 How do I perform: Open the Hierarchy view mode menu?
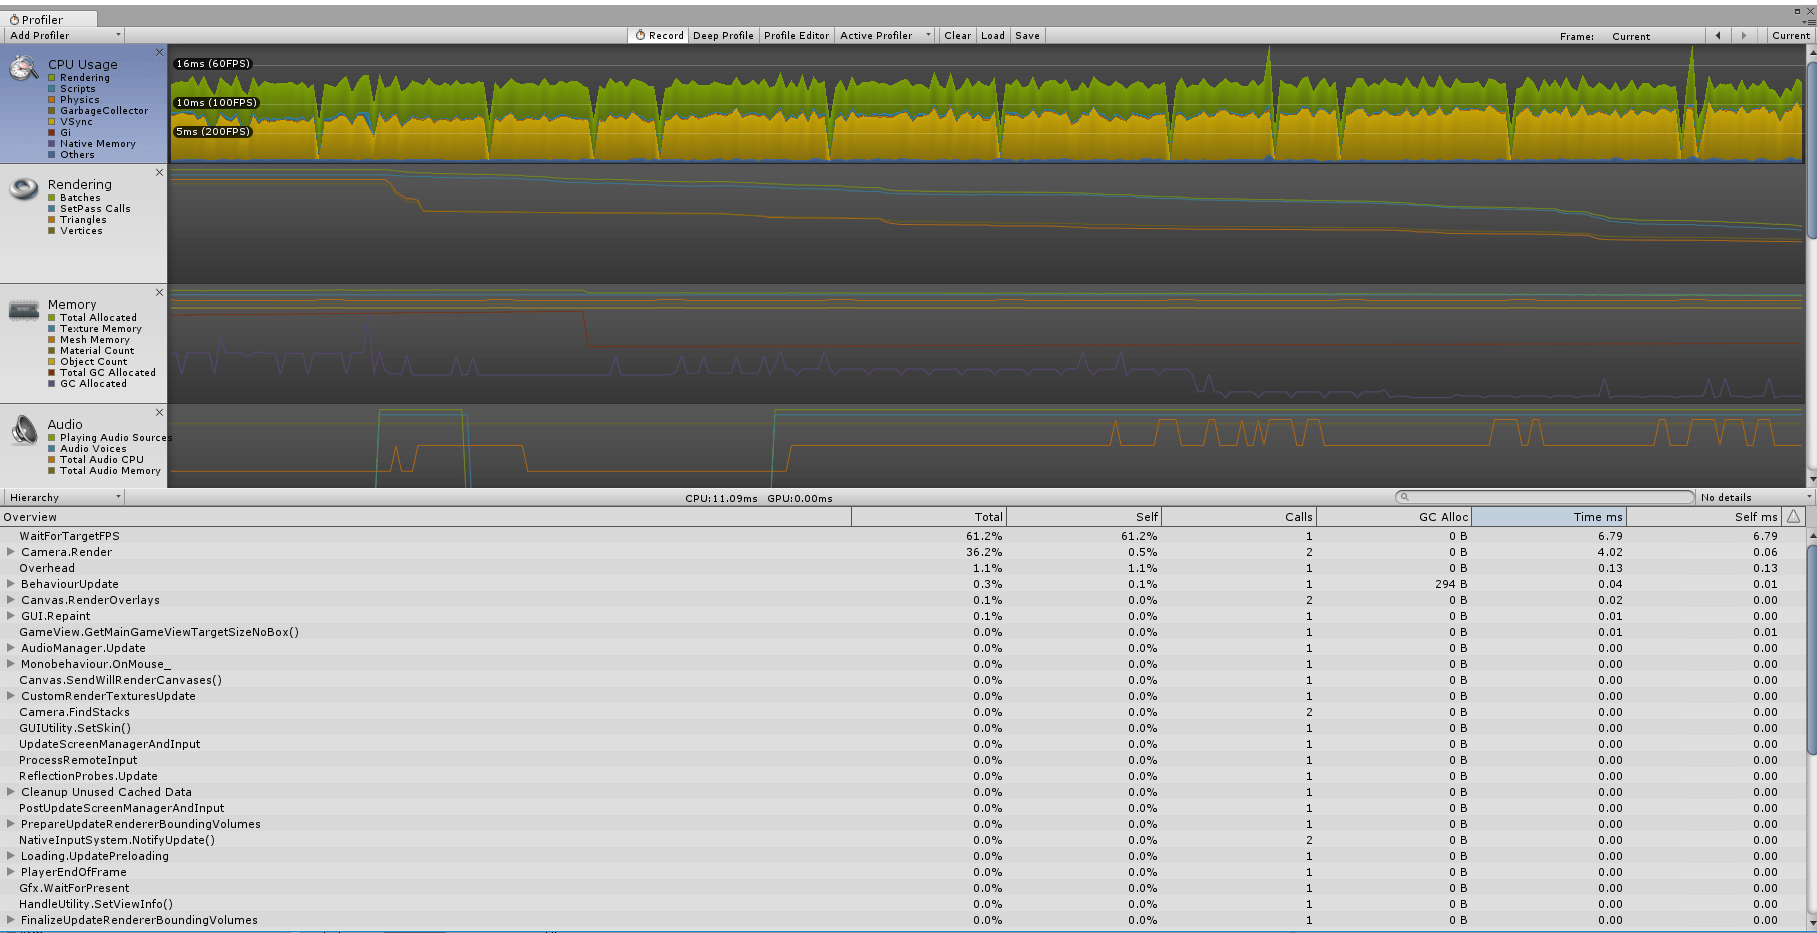pyautogui.click(x=63, y=497)
